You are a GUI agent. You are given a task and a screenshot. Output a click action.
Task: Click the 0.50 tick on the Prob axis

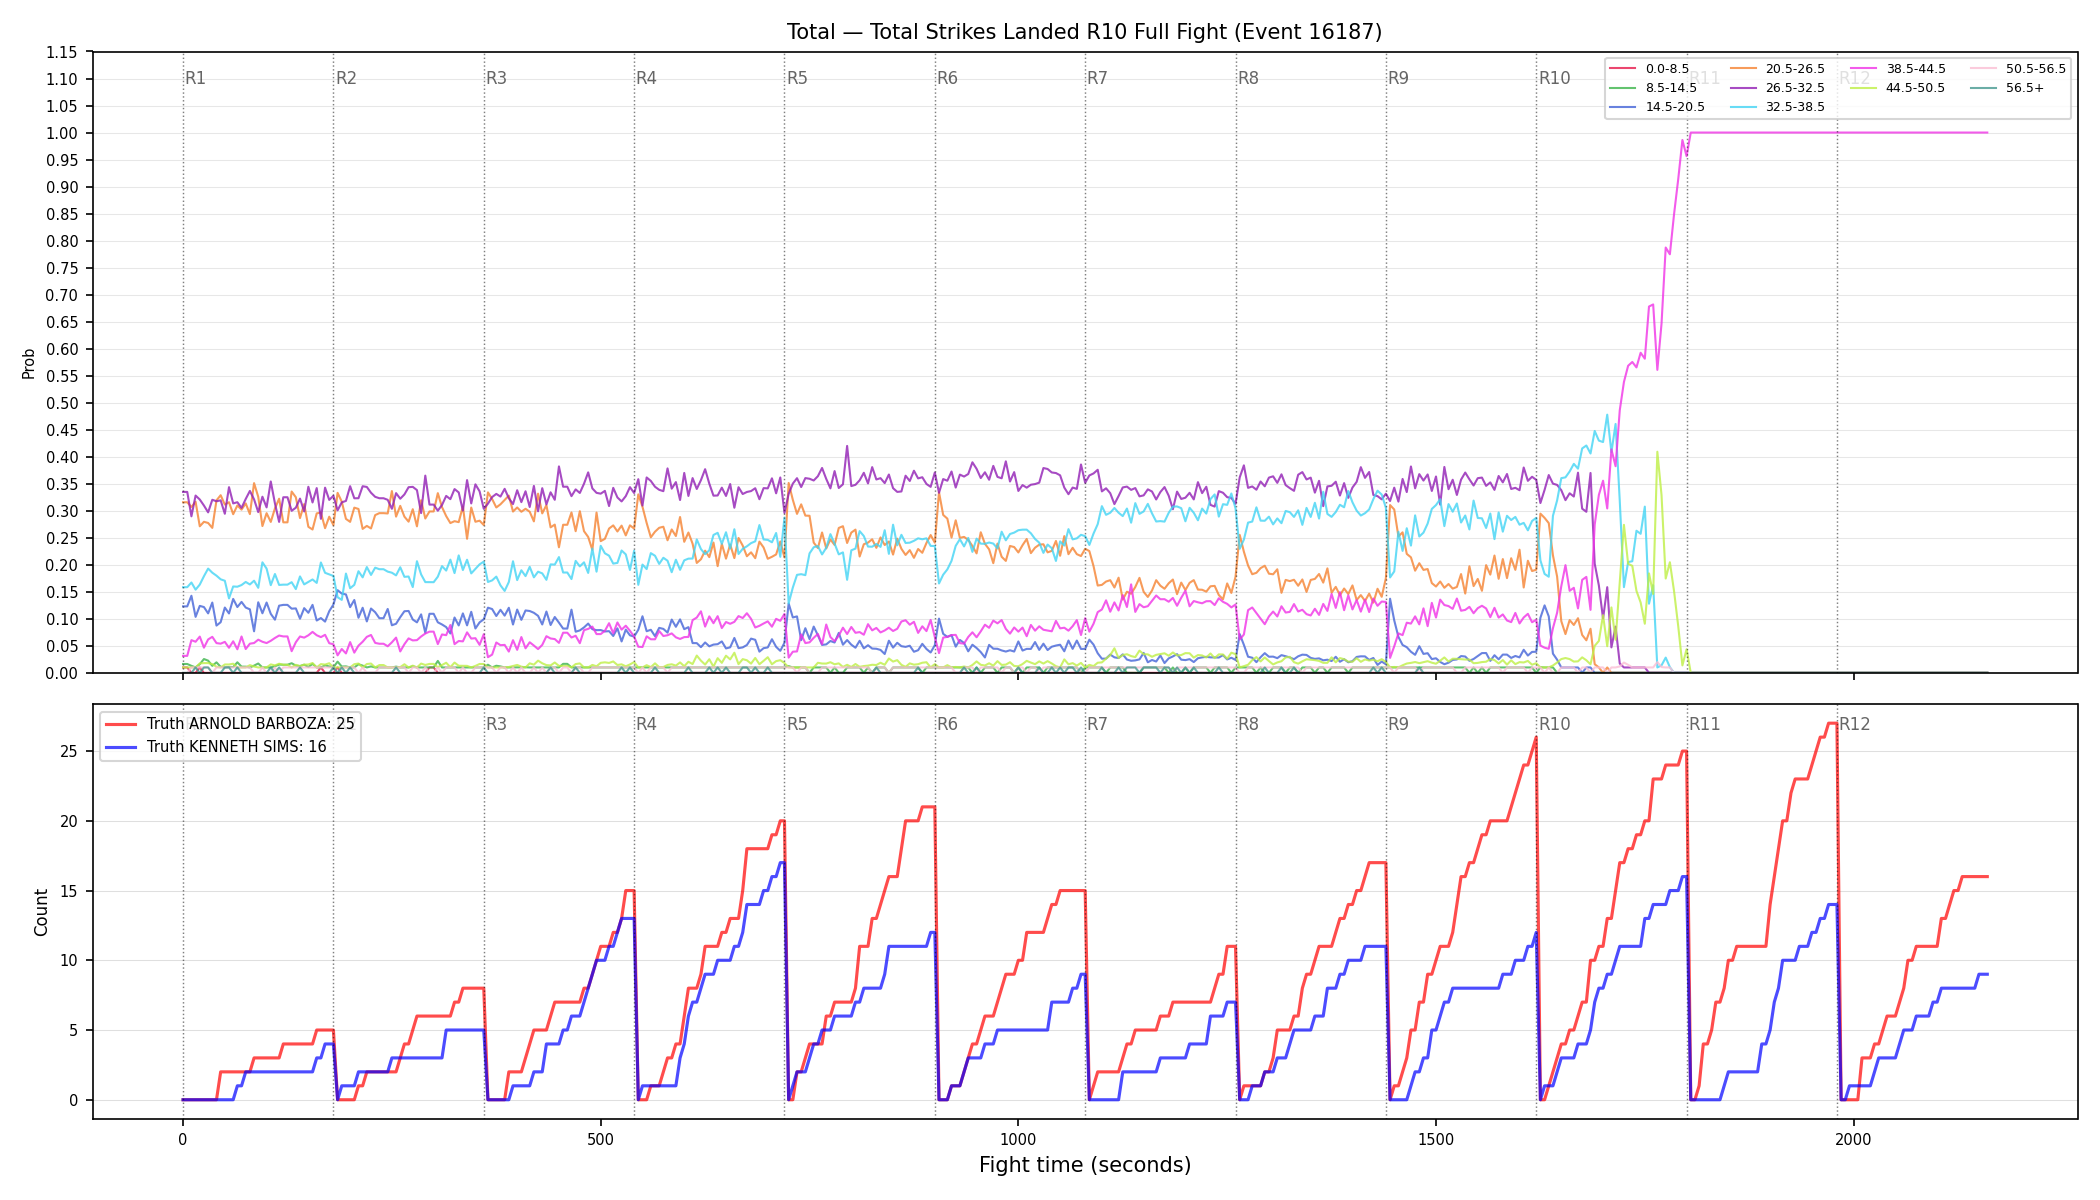point(62,403)
